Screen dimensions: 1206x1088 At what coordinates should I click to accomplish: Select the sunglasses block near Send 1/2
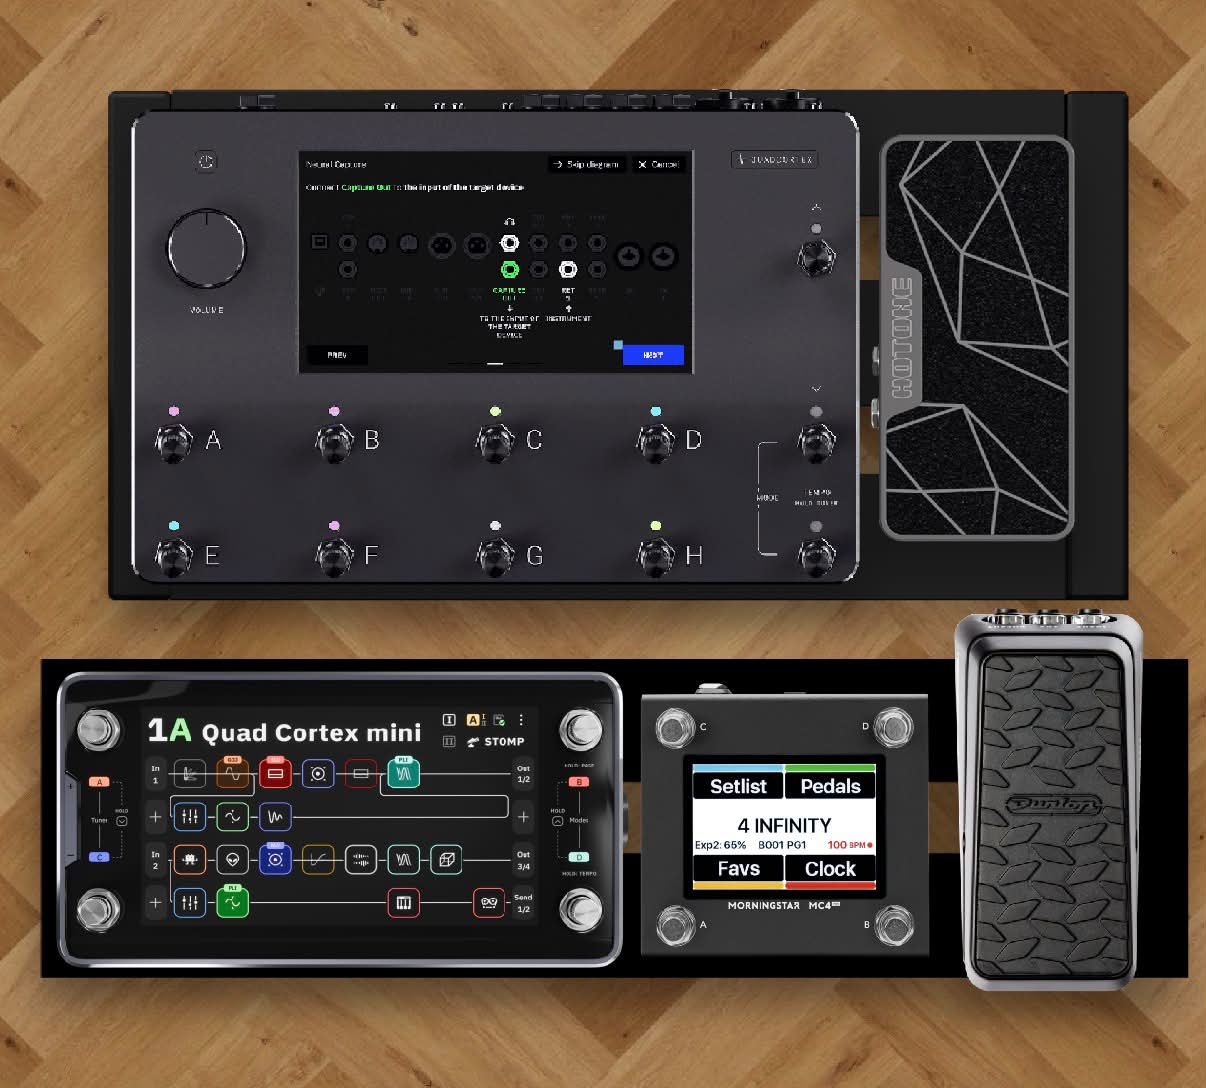[x=489, y=903]
